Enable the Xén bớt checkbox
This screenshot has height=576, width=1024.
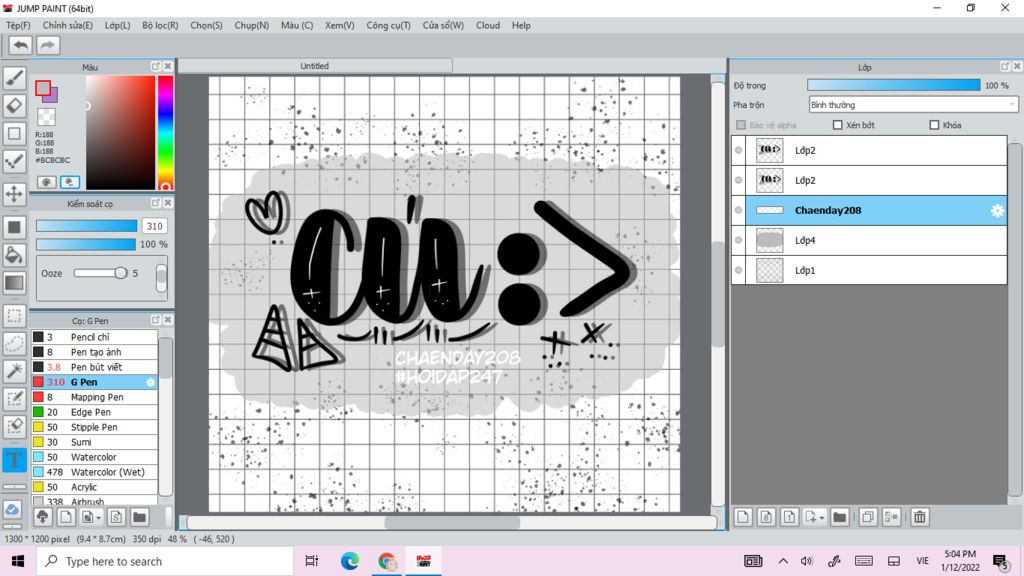[x=837, y=125]
